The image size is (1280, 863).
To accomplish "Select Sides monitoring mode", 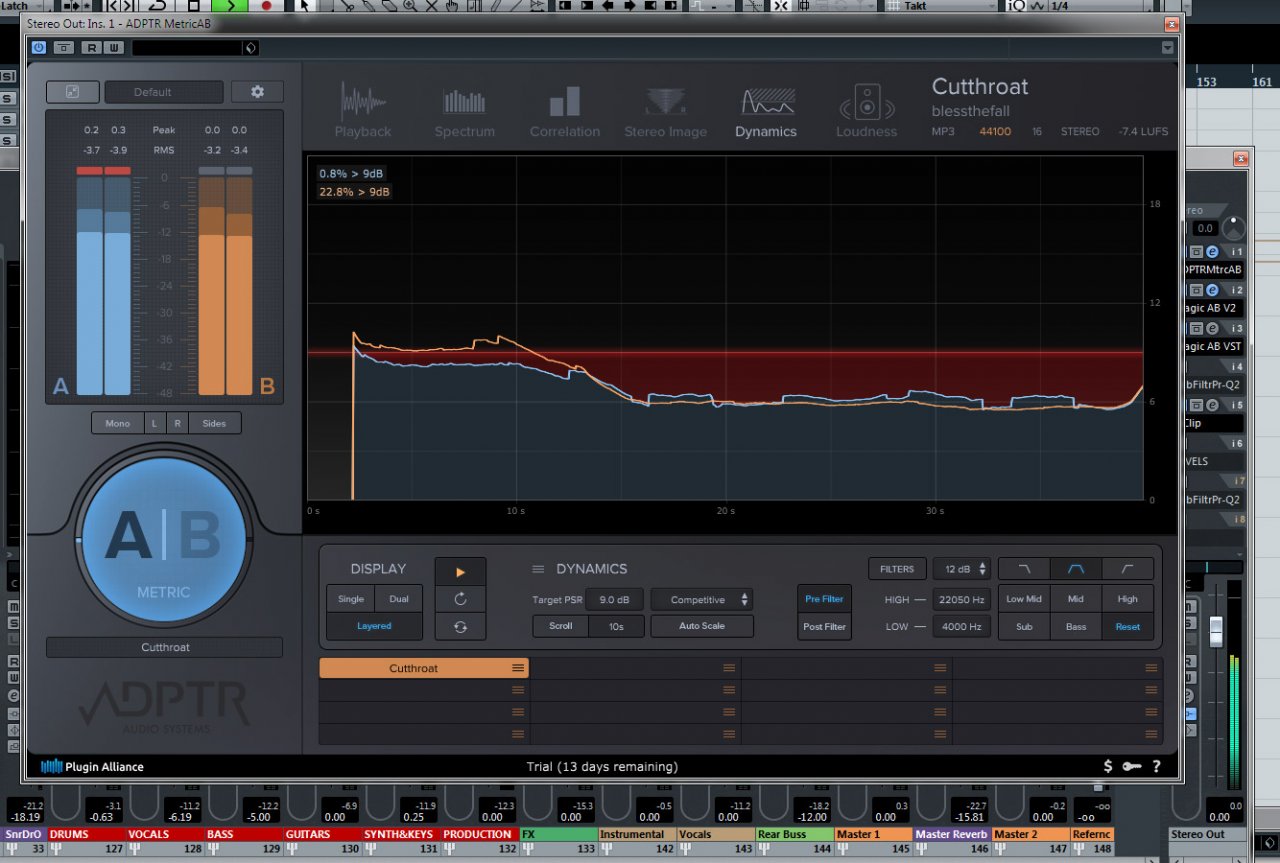I will 214,423.
